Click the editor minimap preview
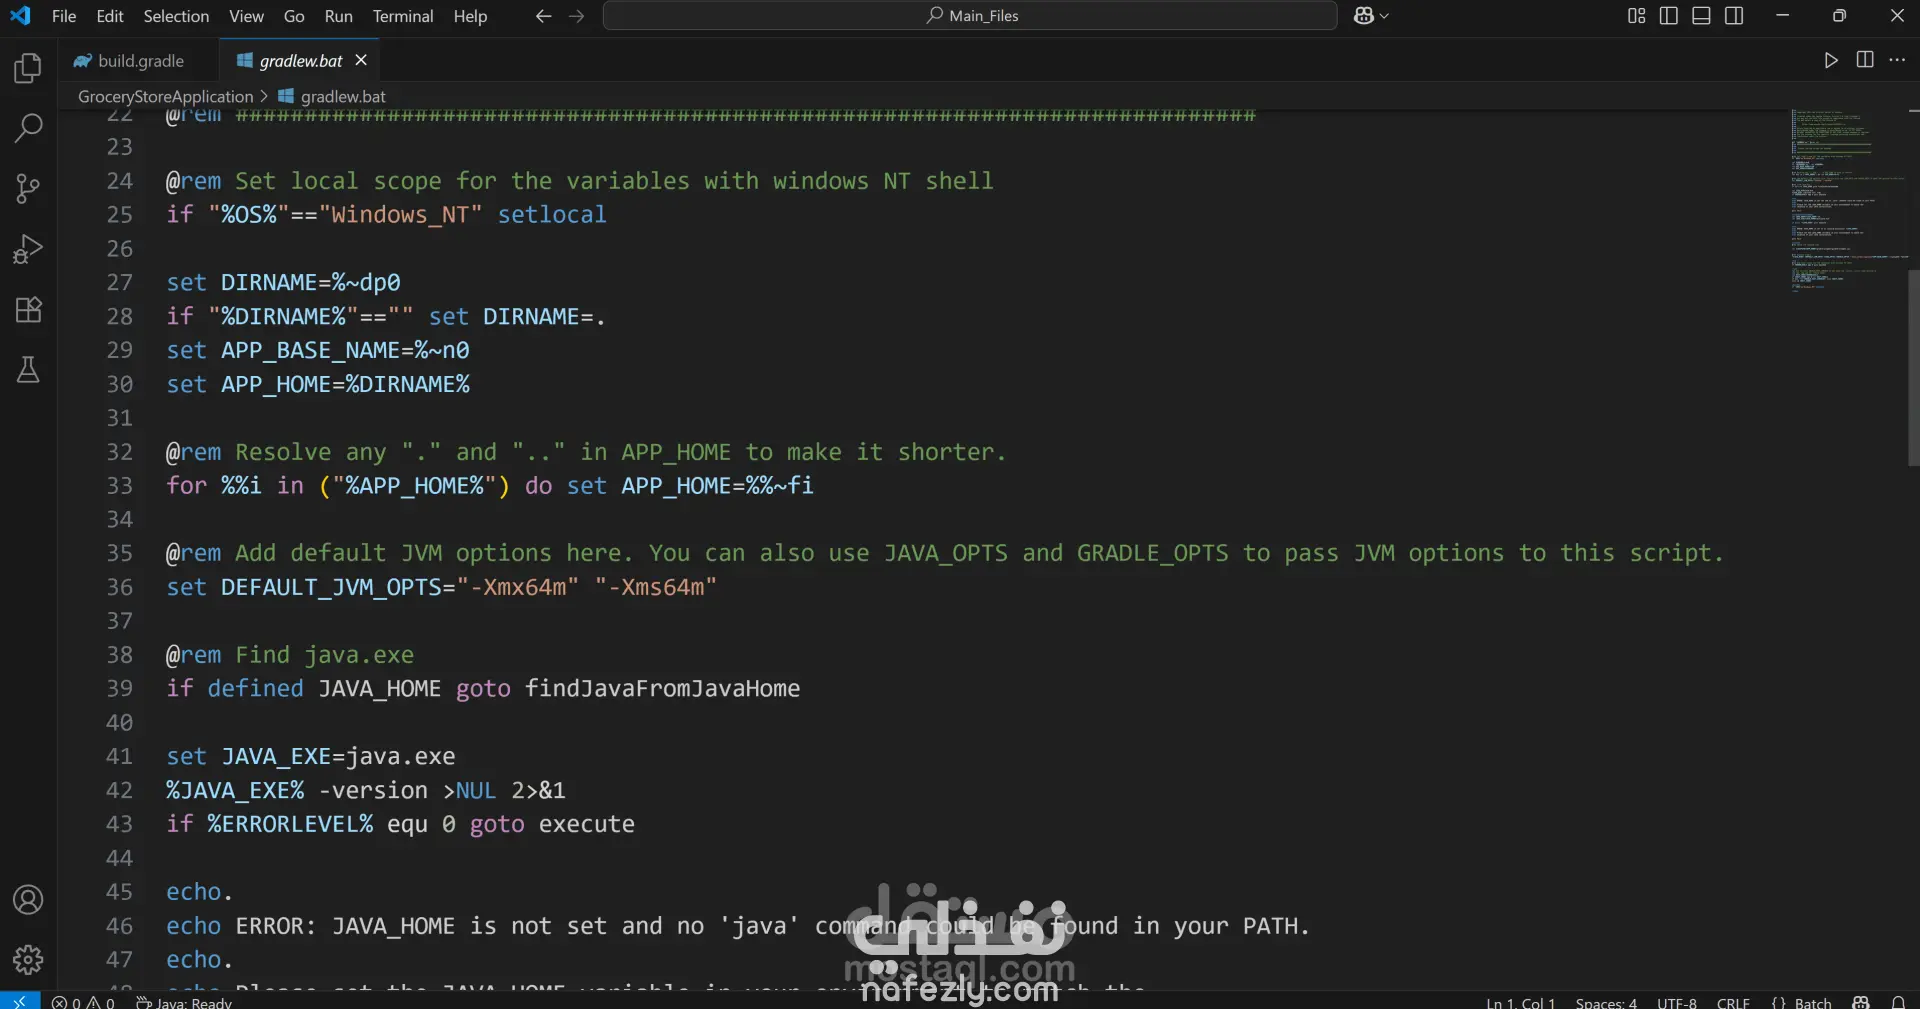Screen dimensions: 1920x1009 coord(1848,200)
